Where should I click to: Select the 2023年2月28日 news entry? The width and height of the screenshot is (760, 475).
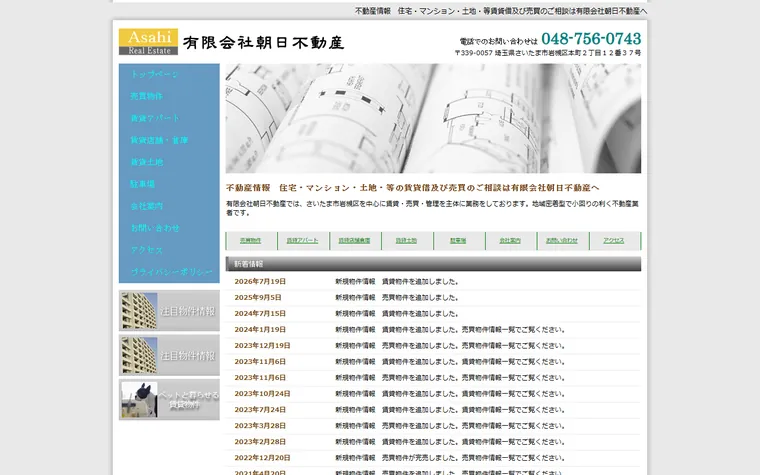(x=433, y=442)
